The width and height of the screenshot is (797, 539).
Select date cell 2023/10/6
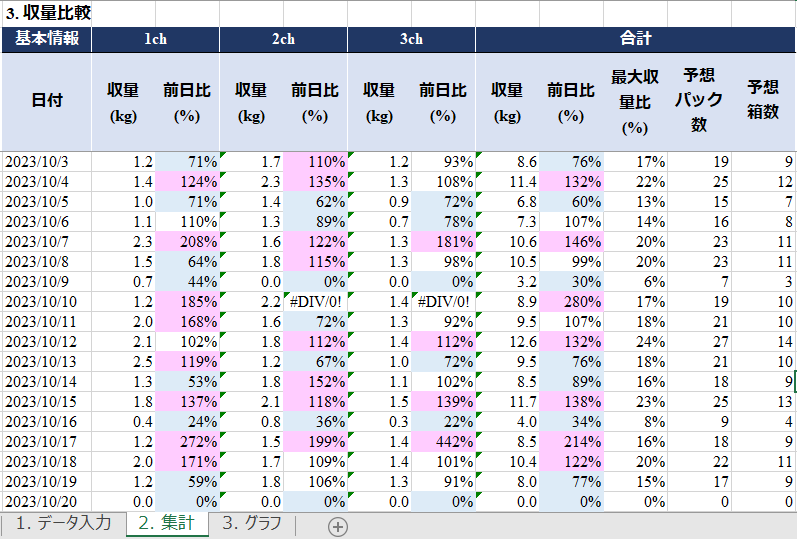click(x=47, y=222)
